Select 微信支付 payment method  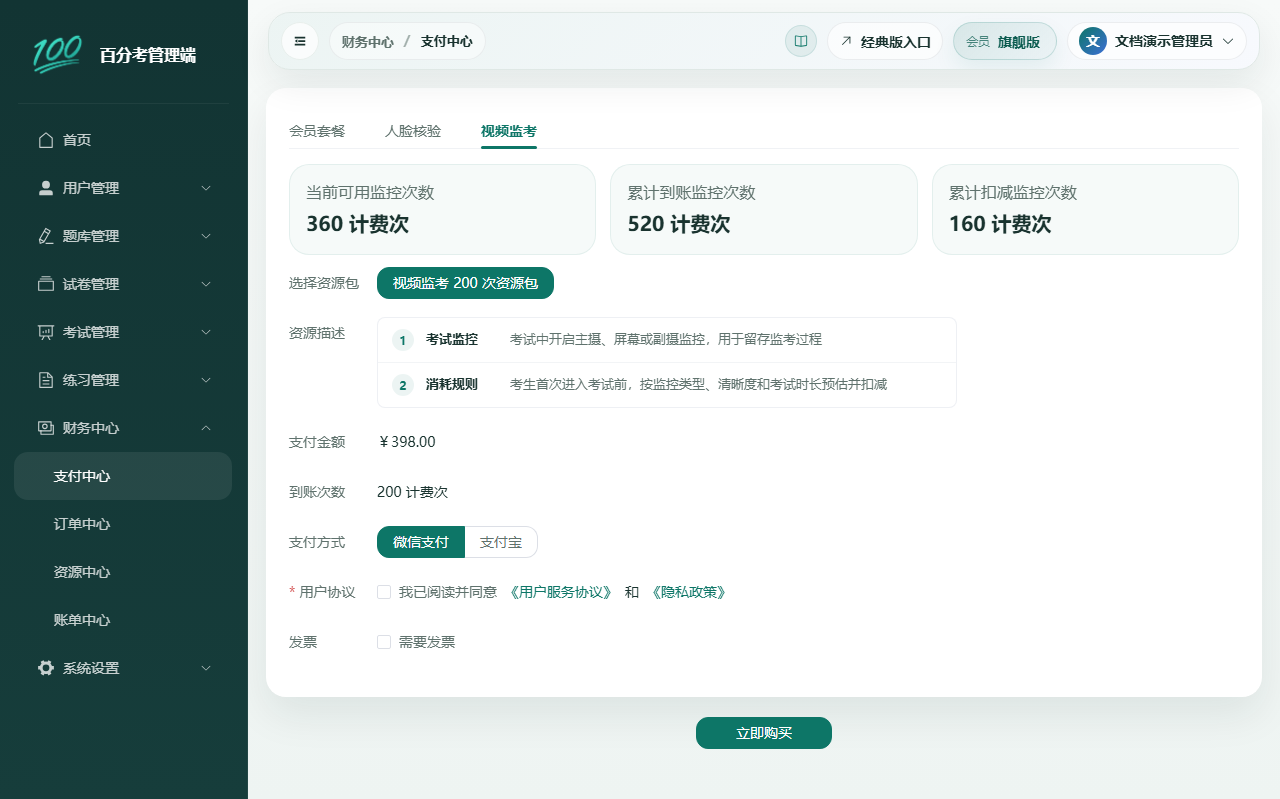[x=421, y=542]
